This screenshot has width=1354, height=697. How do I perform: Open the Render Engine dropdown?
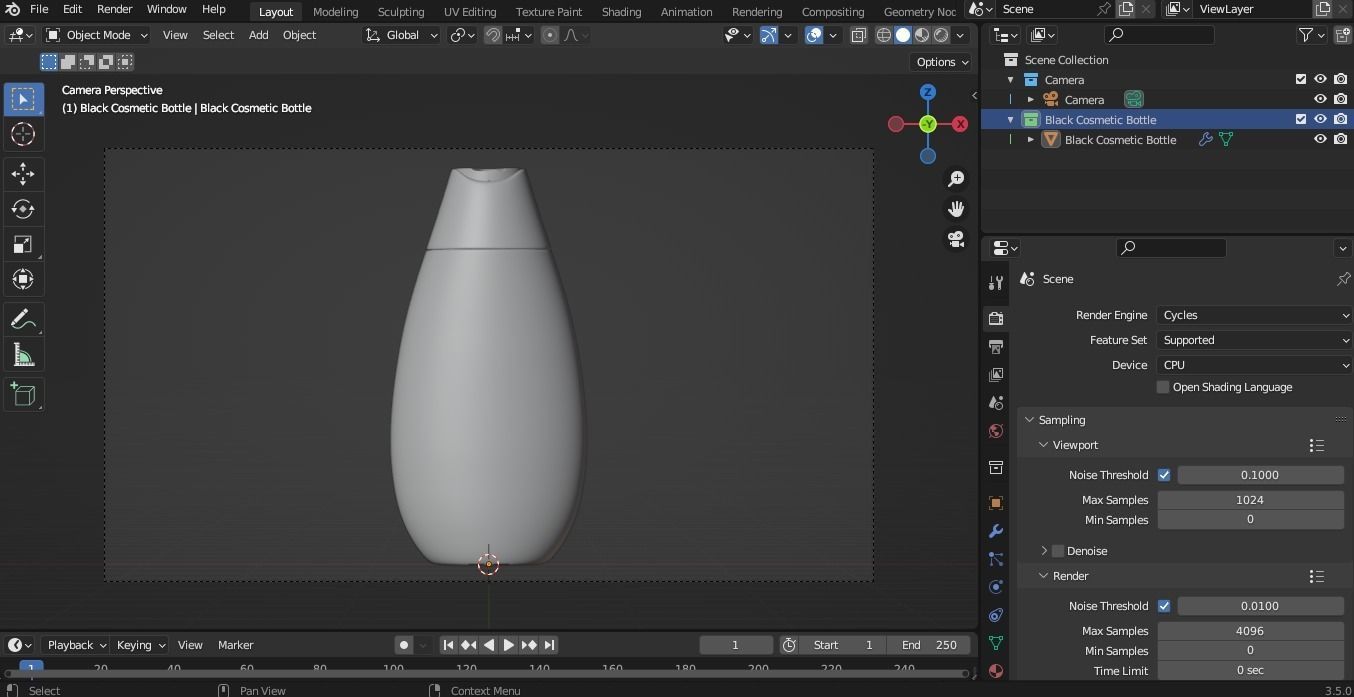[1255, 315]
